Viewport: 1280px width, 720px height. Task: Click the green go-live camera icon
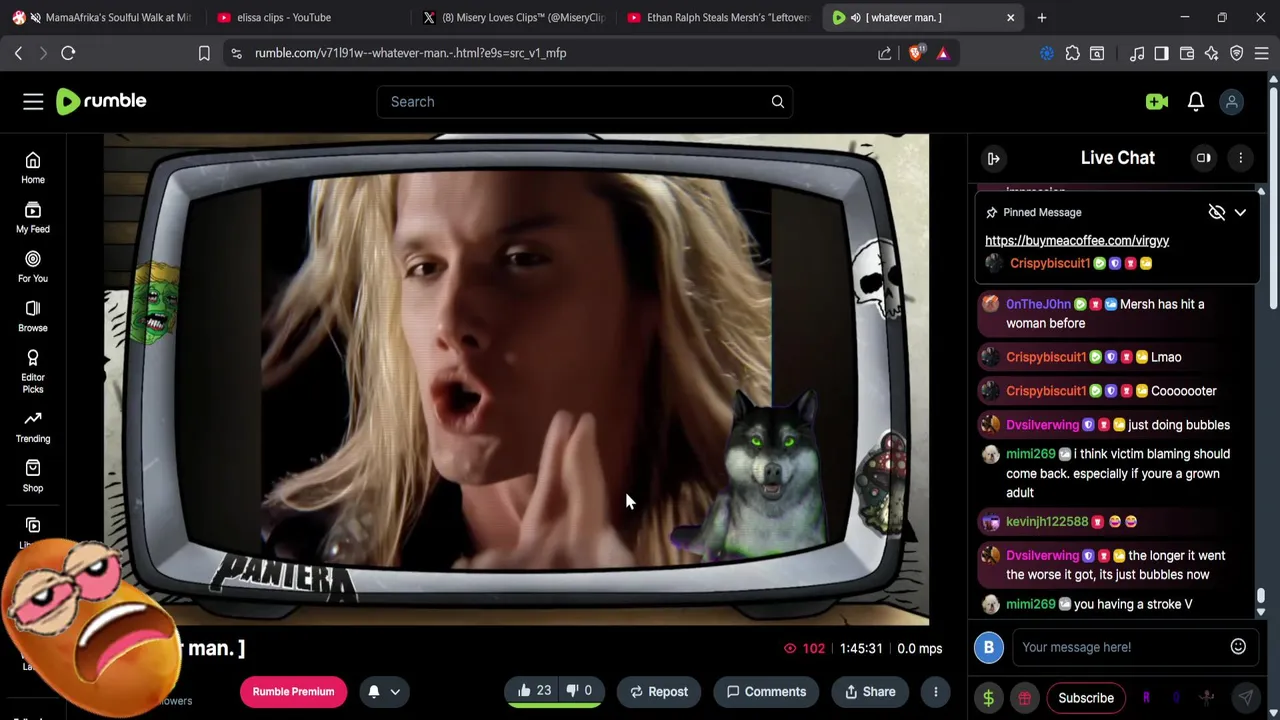[1157, 101]
